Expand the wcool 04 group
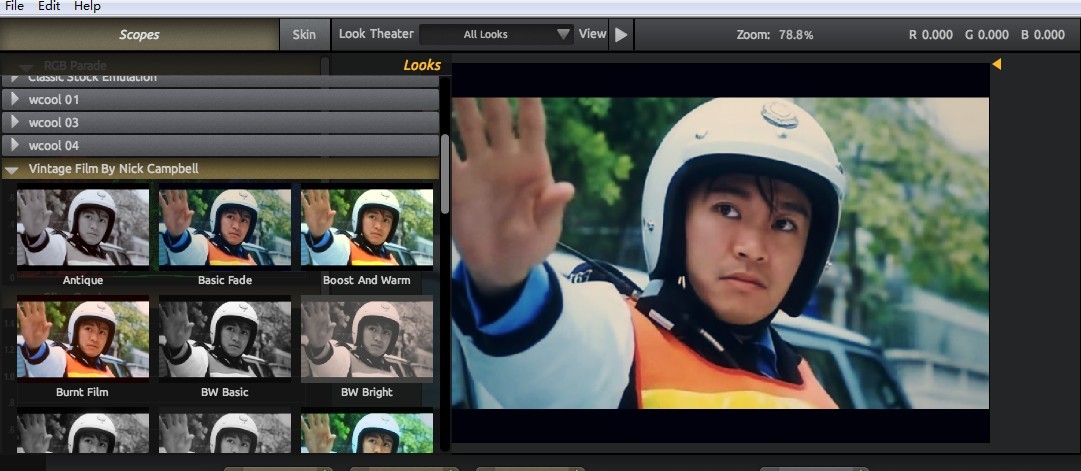This screenshot has height=471, width=1081. (x=221, y=146)
